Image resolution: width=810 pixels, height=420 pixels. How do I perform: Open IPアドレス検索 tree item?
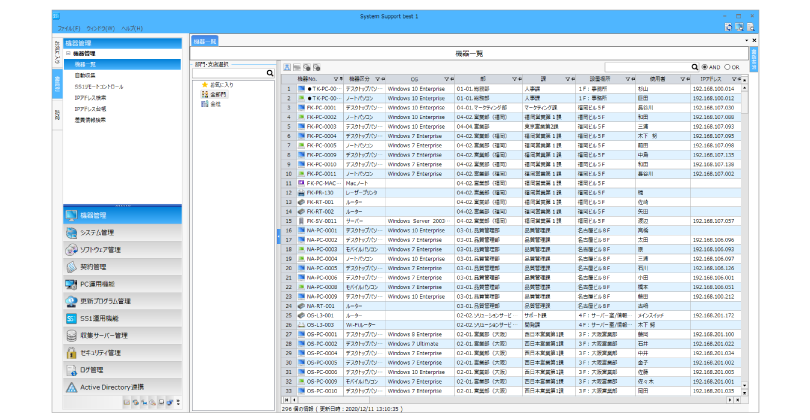click(90, 98)
